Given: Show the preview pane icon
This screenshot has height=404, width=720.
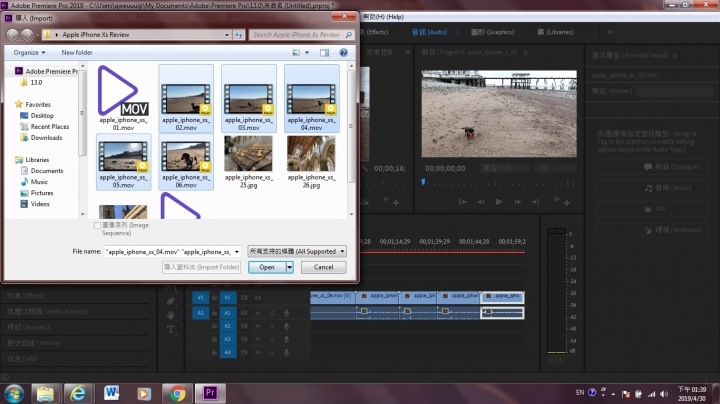Looking at the screenshot, I should pos(324,53).
